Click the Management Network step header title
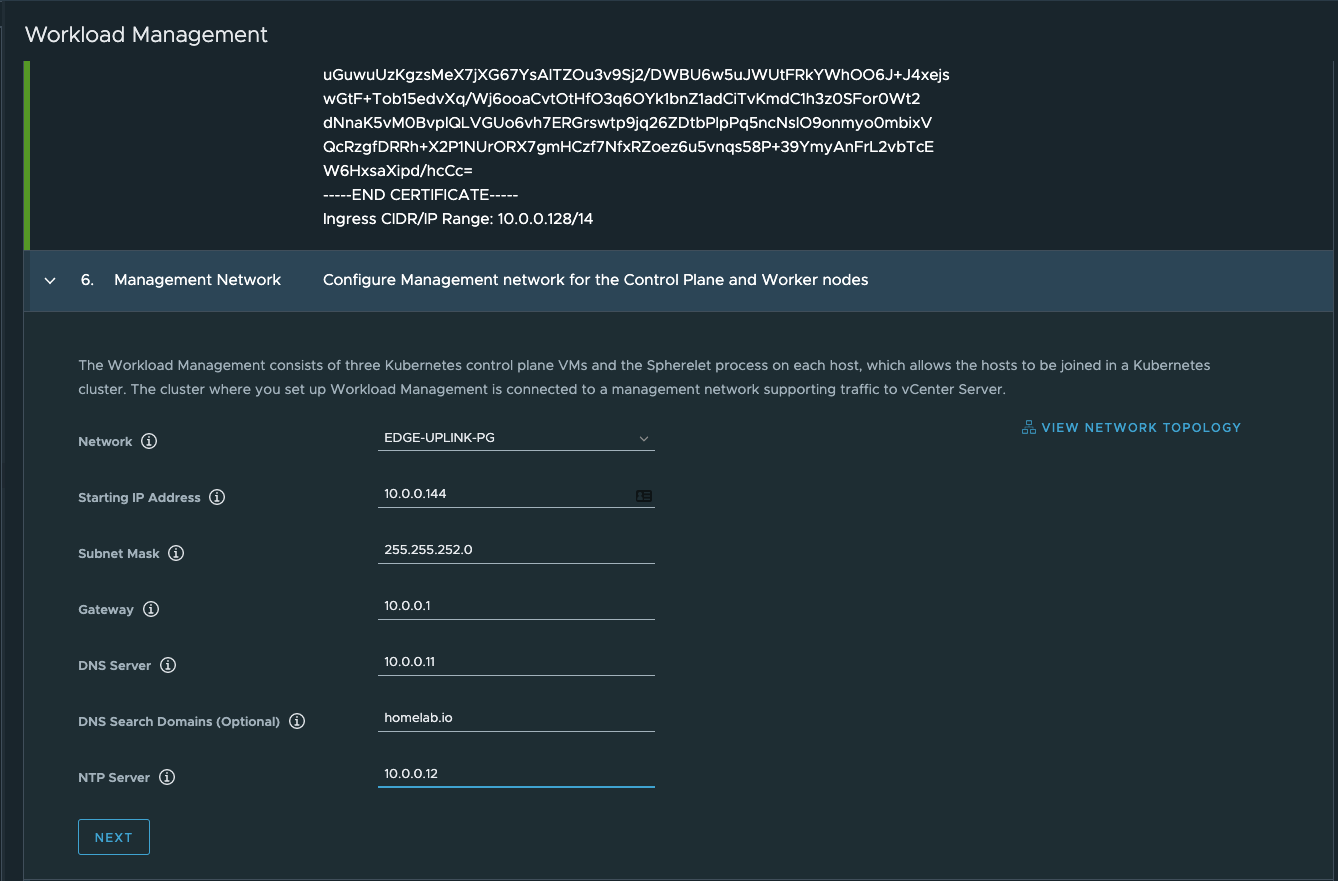 point(197,280)
